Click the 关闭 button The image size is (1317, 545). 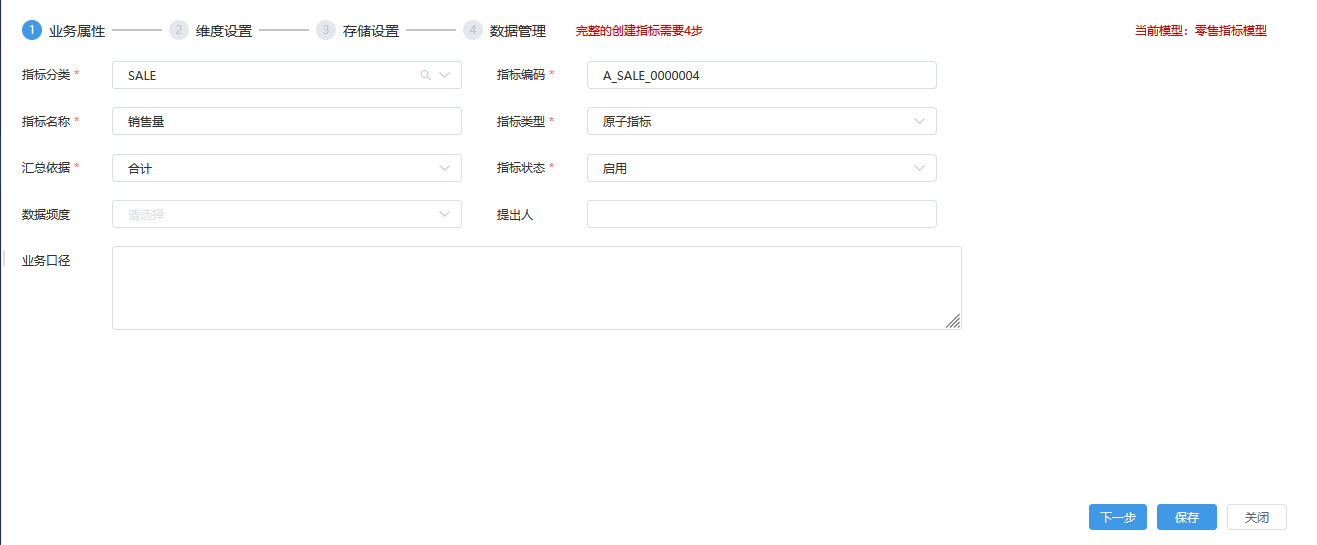(x=1257, y=517)
